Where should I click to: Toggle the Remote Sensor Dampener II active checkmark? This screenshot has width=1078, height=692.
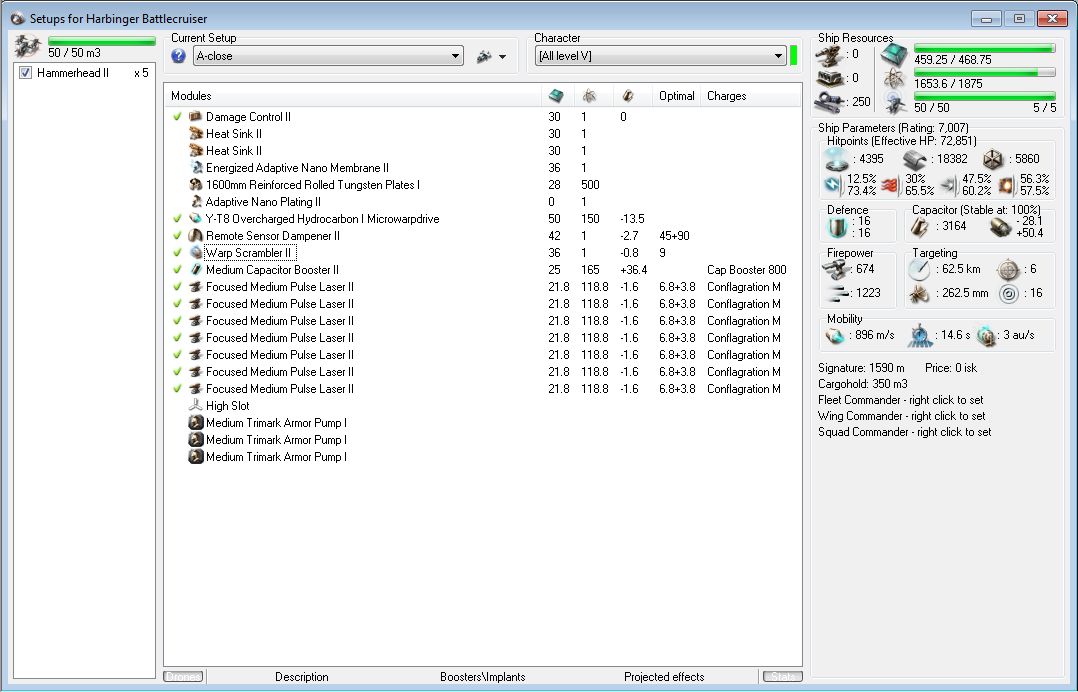coord(177,236)
